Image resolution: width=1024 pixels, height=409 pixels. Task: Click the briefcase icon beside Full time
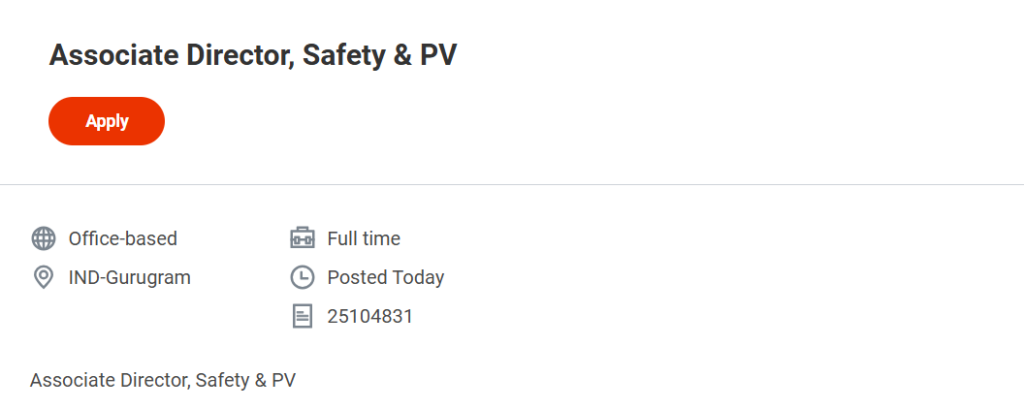pos(301,239)
